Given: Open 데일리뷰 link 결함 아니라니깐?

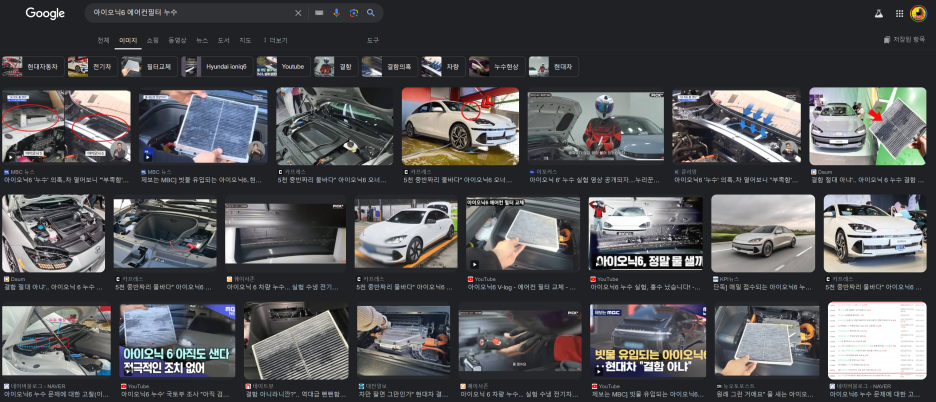Looking at the screenshot, I should tap(295, 394).
